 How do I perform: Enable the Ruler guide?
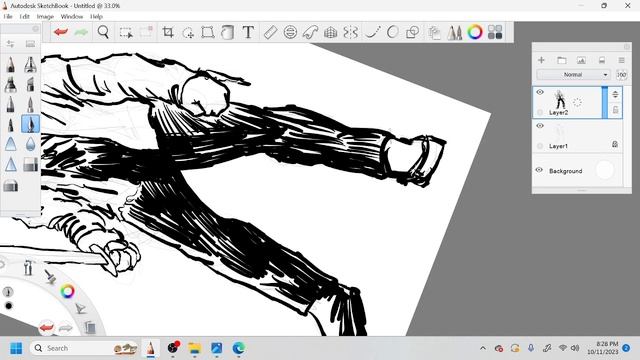[x=270, y=32]
